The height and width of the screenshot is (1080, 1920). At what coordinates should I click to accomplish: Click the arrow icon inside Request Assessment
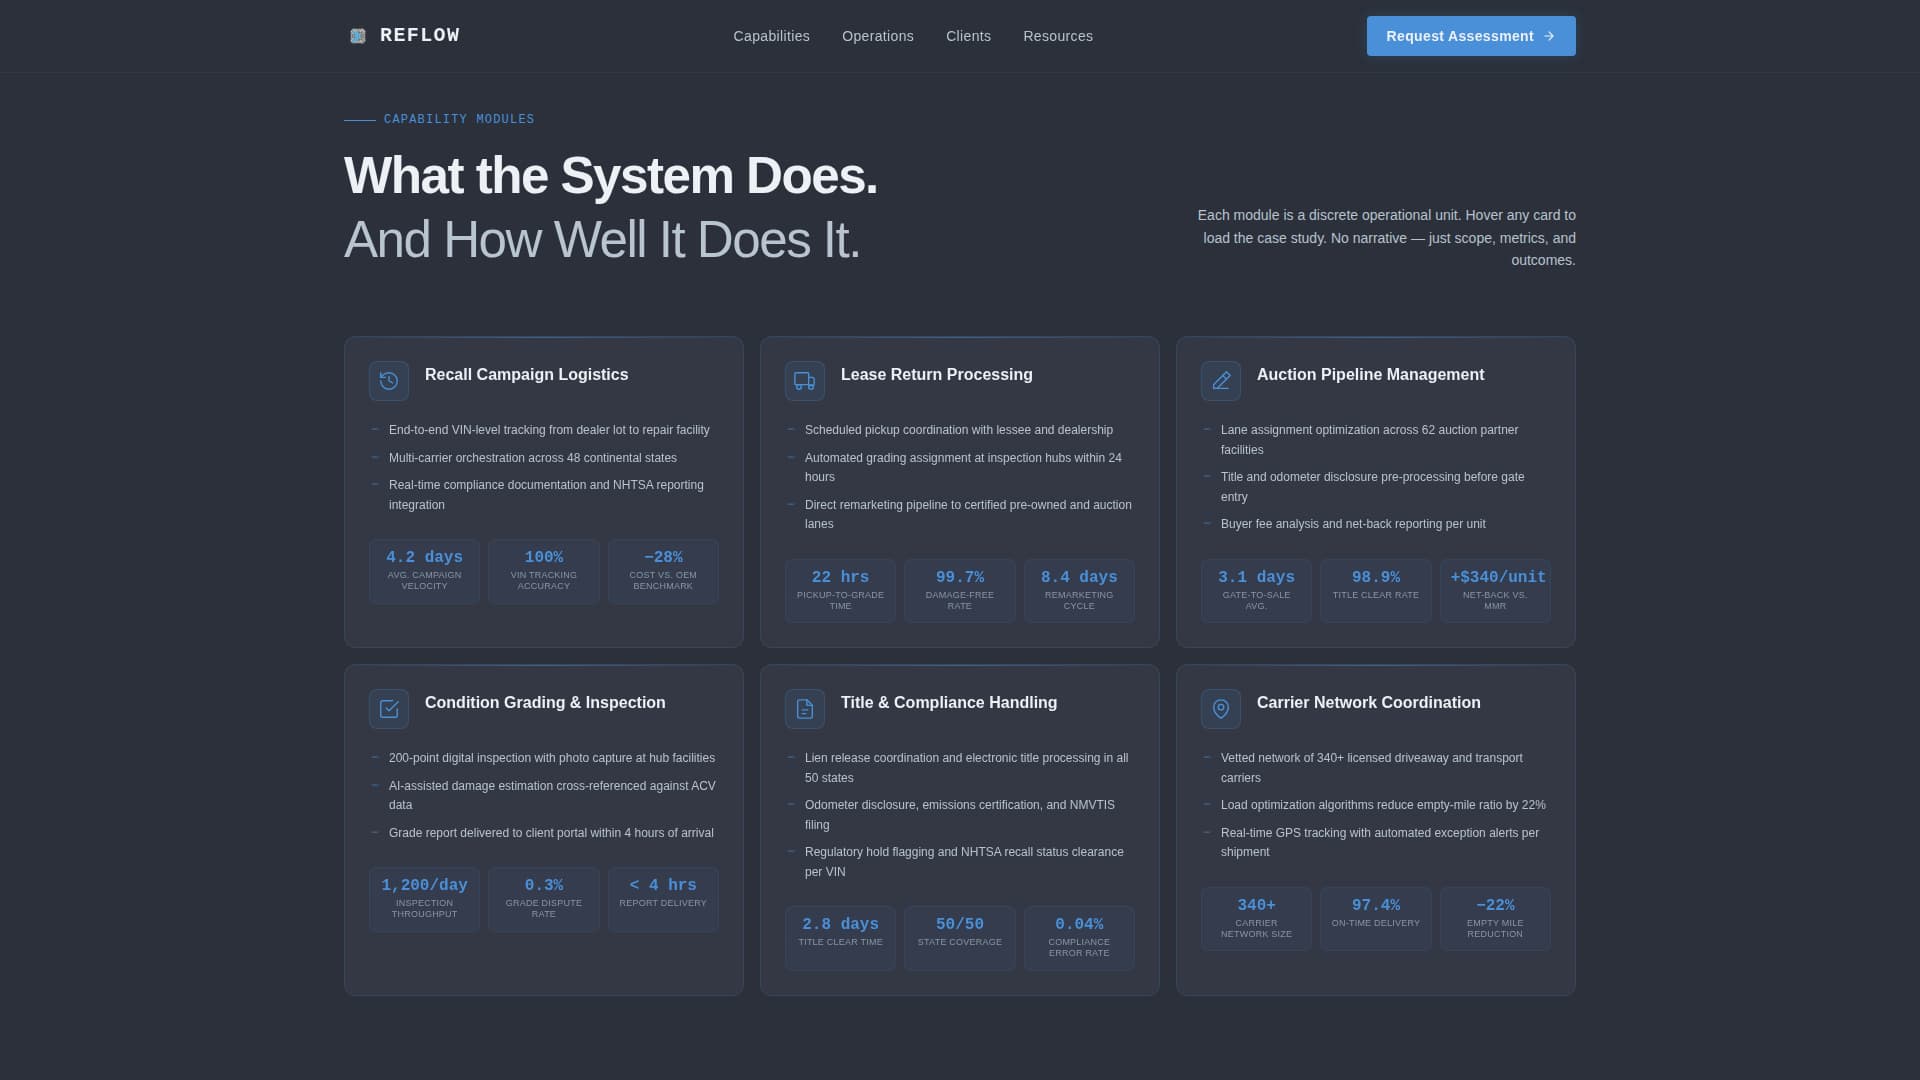click(1549, 36)
